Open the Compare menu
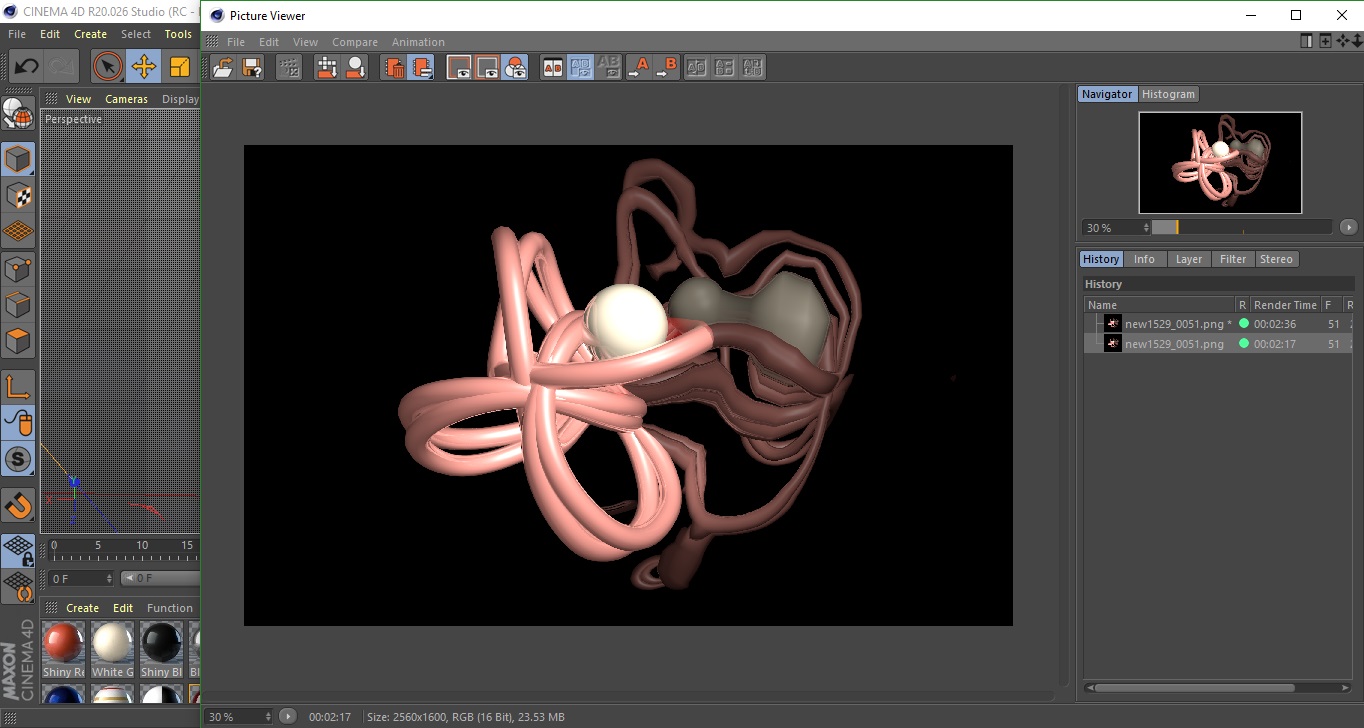1364x728 pixels. (355, 42)
